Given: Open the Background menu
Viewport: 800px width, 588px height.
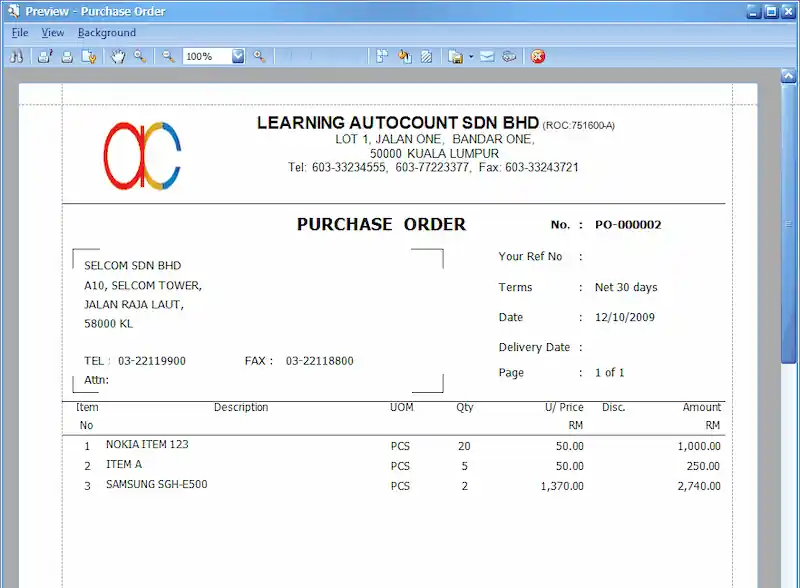Looking at the screenshot, I should click(107, 33).
